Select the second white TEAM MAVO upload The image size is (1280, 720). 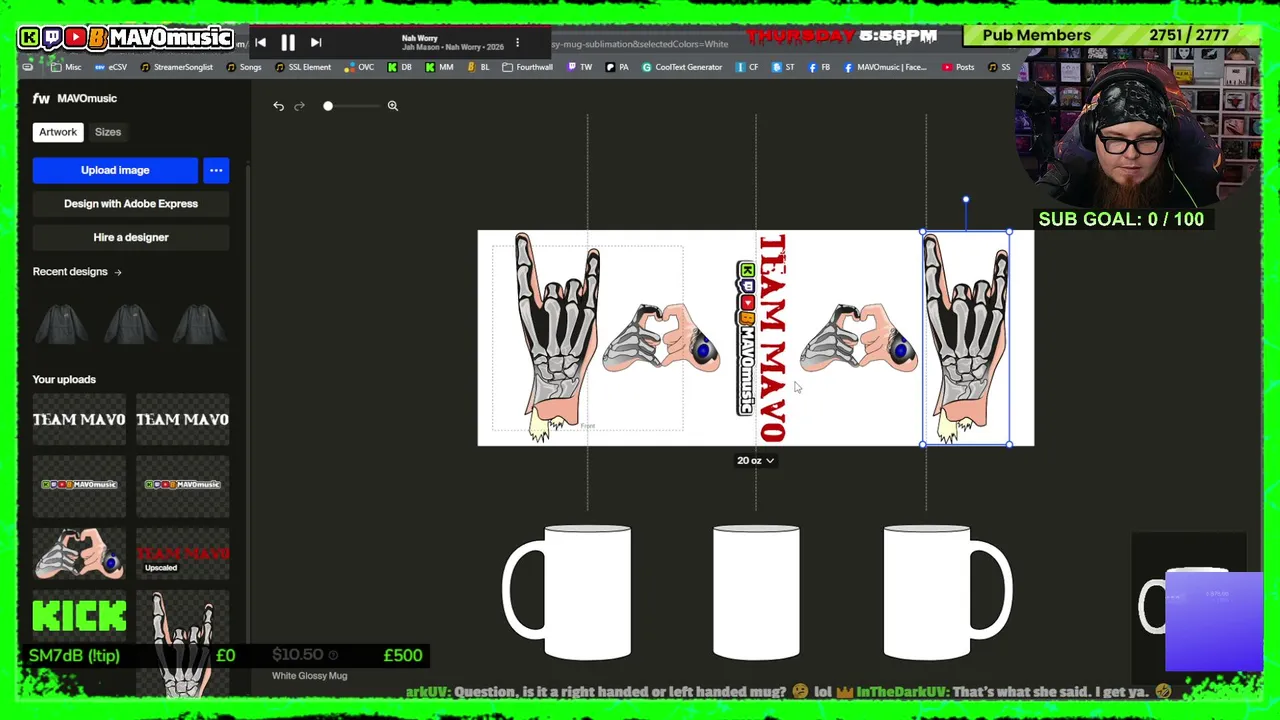(x=183, y=420)
